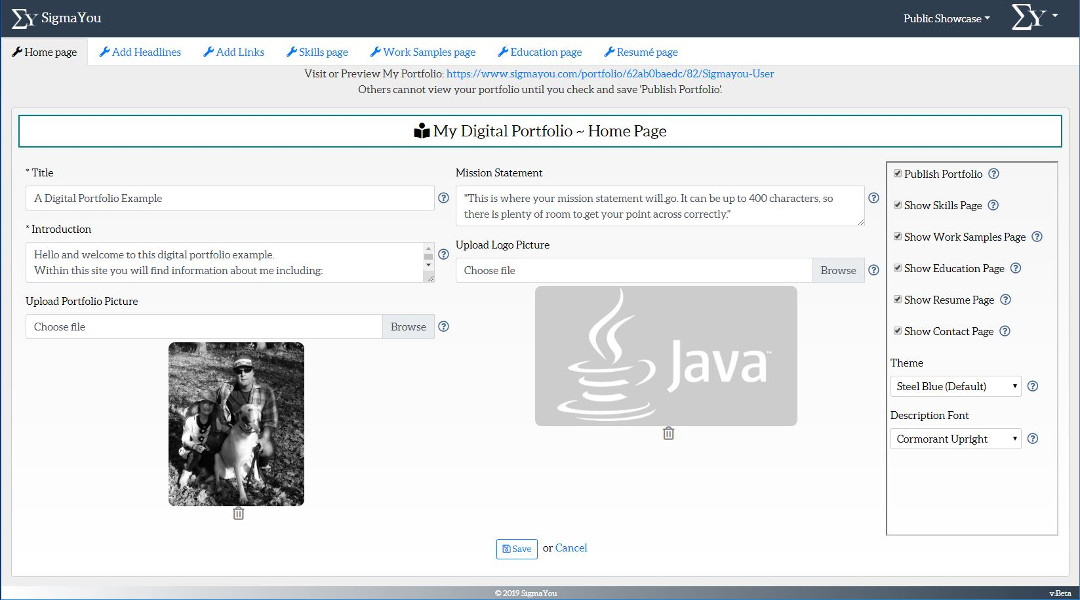The width and height of the screenshot is (1080, 600).
Task: Switch to the Home page tab
Action: pyautogui.click(x=44, y=52)
